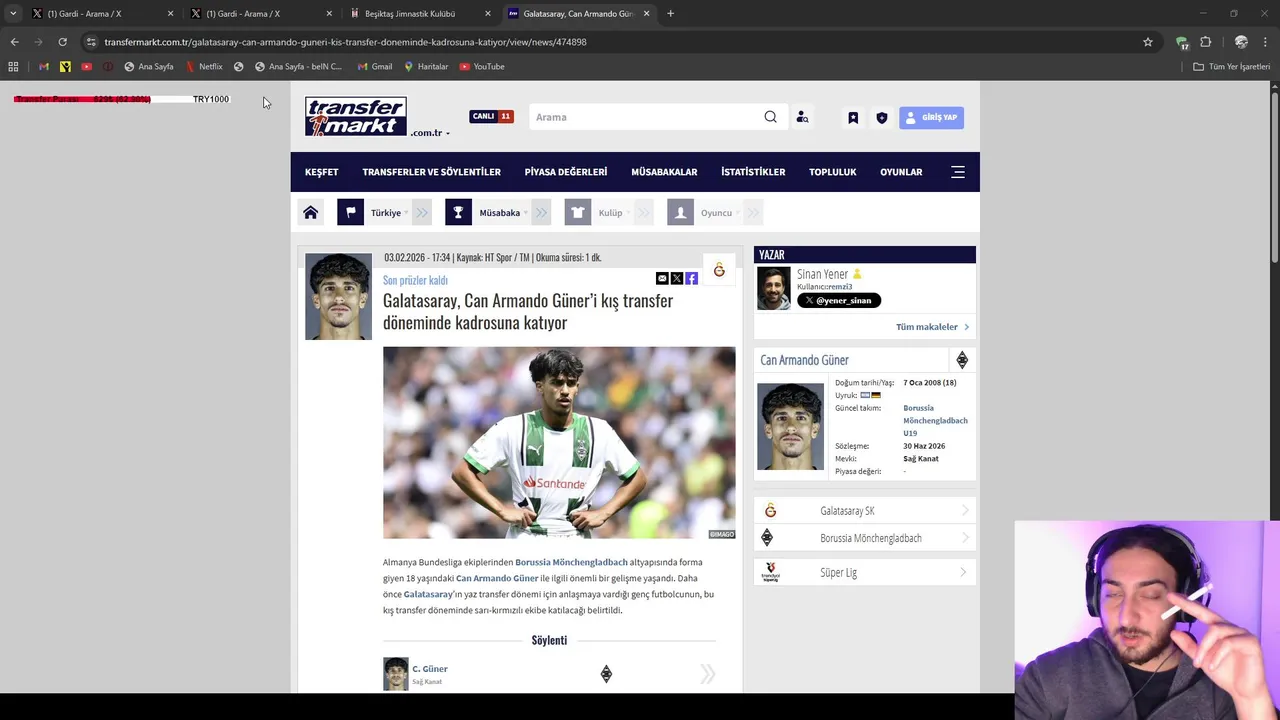Open Can Armando Güner link in article text
This screenshot has height=720, width=1280.
point(497,578)
